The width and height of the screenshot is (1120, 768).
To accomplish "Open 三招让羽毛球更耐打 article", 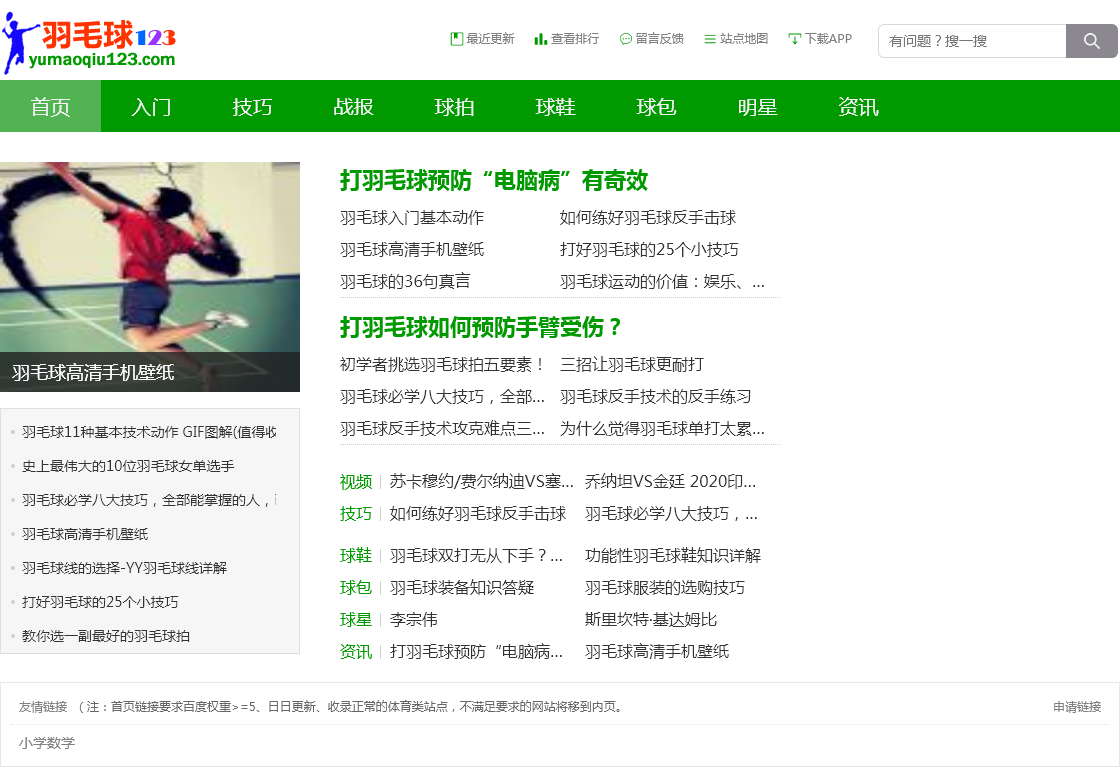I will [x=632, y=365].
